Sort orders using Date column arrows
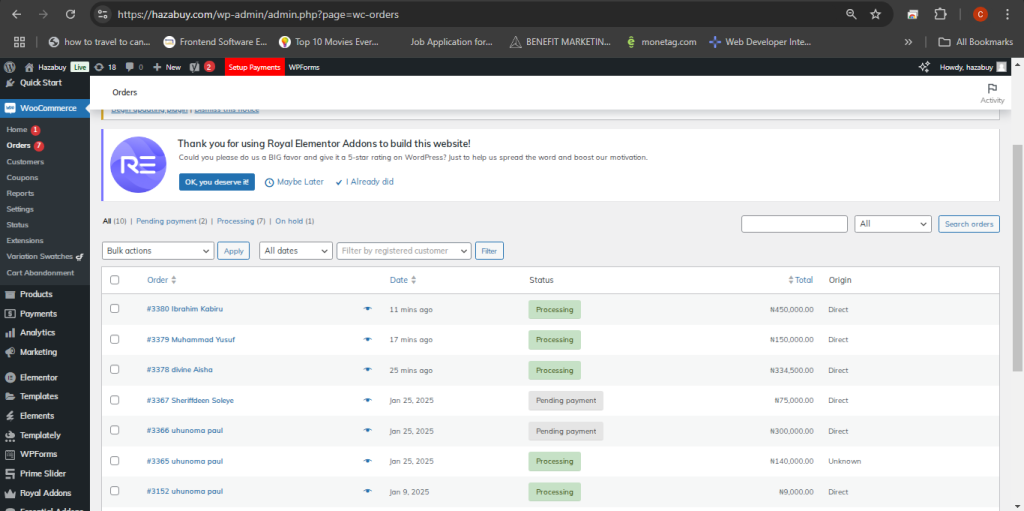Screen dimensions: 1024x511 pos(414,280)
